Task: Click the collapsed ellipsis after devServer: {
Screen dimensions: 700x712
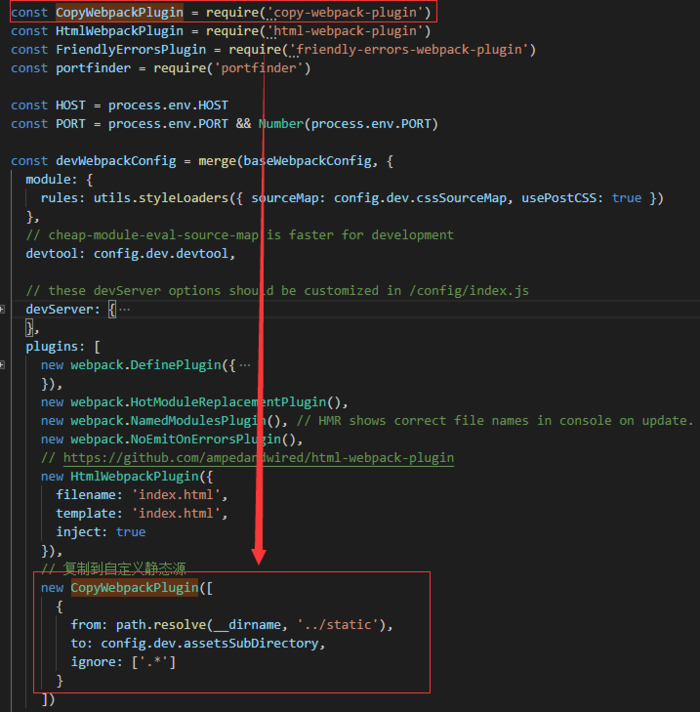Action: click(124, 310)
